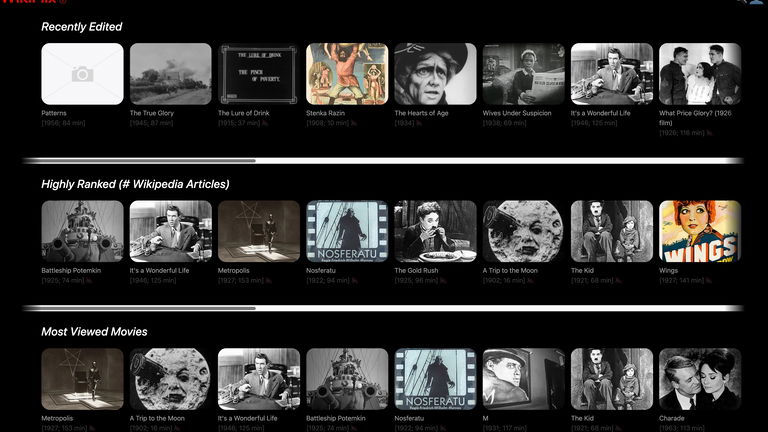Open the Wings movie poster
The width and height of the screenshot is (768, 432).
tap(699, 231)
